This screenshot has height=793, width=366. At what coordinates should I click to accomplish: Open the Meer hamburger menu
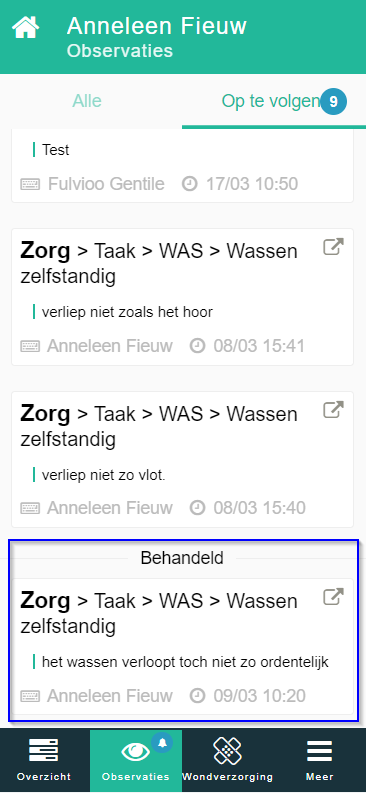click(x=319, y=751)
